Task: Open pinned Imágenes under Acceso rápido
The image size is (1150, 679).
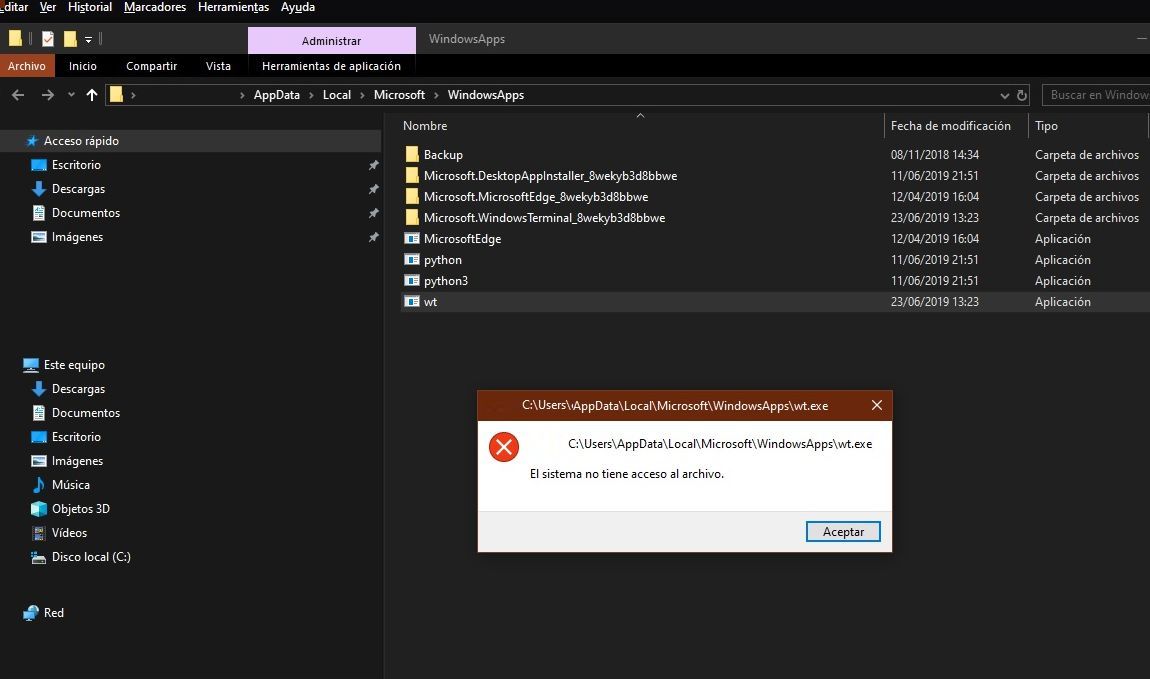Action: pyautogui.click(x=77, y=238)
